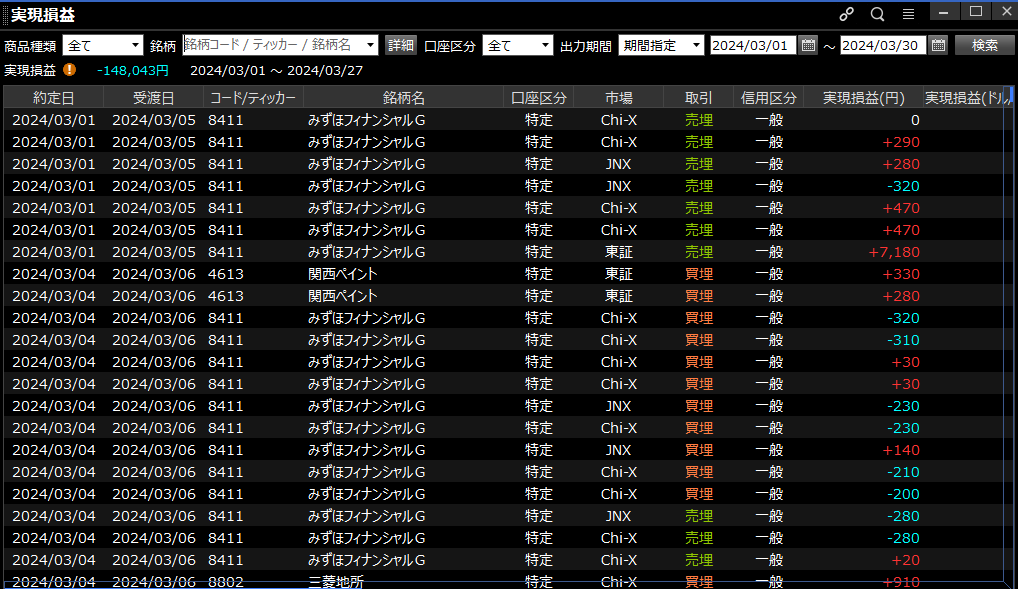This screenshot has height=589, width=1018.
Task: Open the search magnifier icon
Action: (877, 14)
